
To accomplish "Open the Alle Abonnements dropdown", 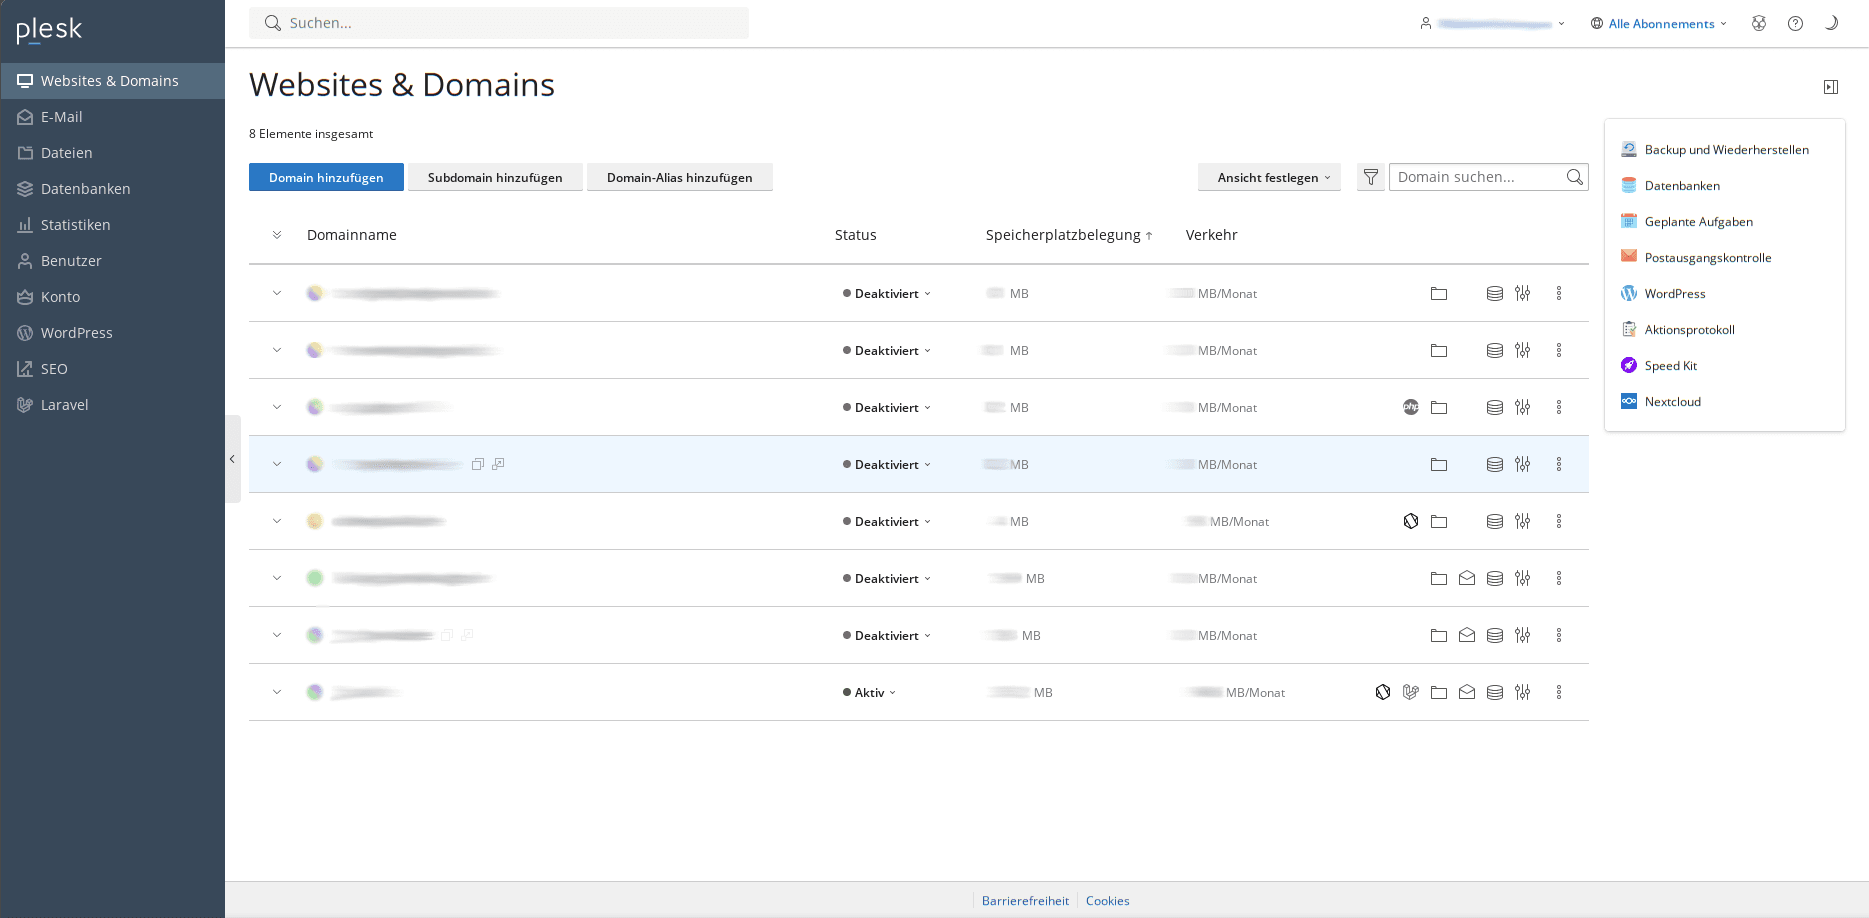I will pos(1659,24).
